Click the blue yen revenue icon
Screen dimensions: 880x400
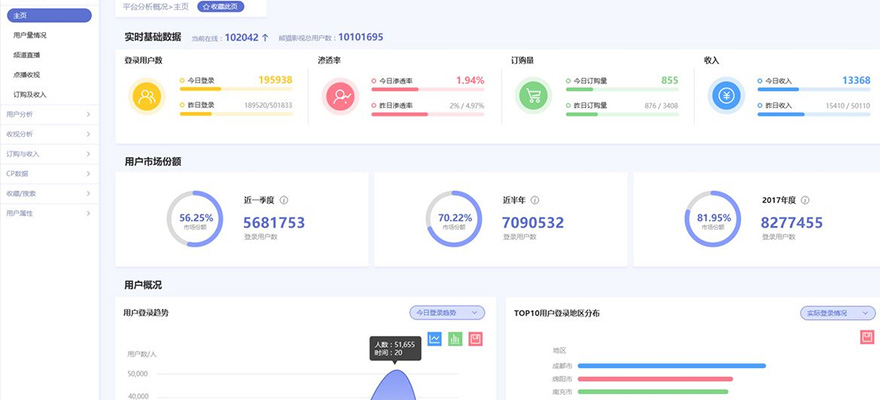pos(726,96)
